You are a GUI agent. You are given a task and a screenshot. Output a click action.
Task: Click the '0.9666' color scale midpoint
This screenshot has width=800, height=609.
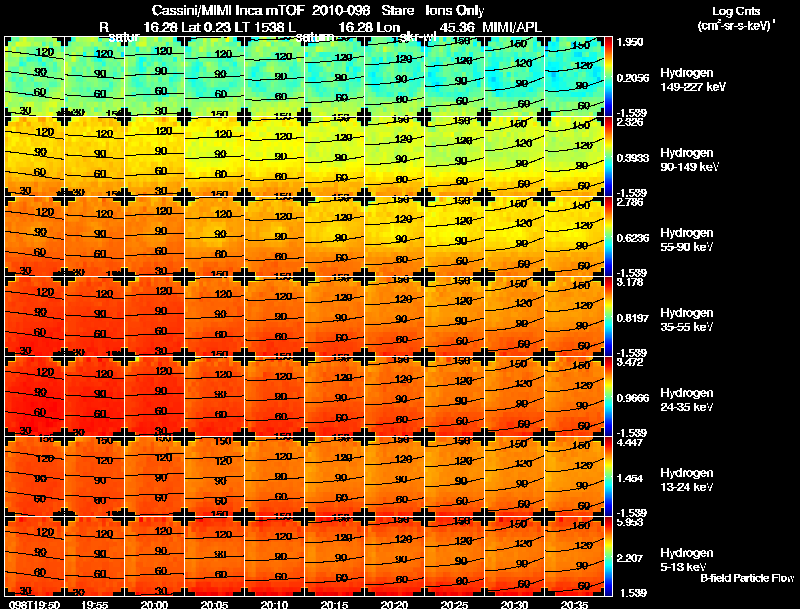633,398
